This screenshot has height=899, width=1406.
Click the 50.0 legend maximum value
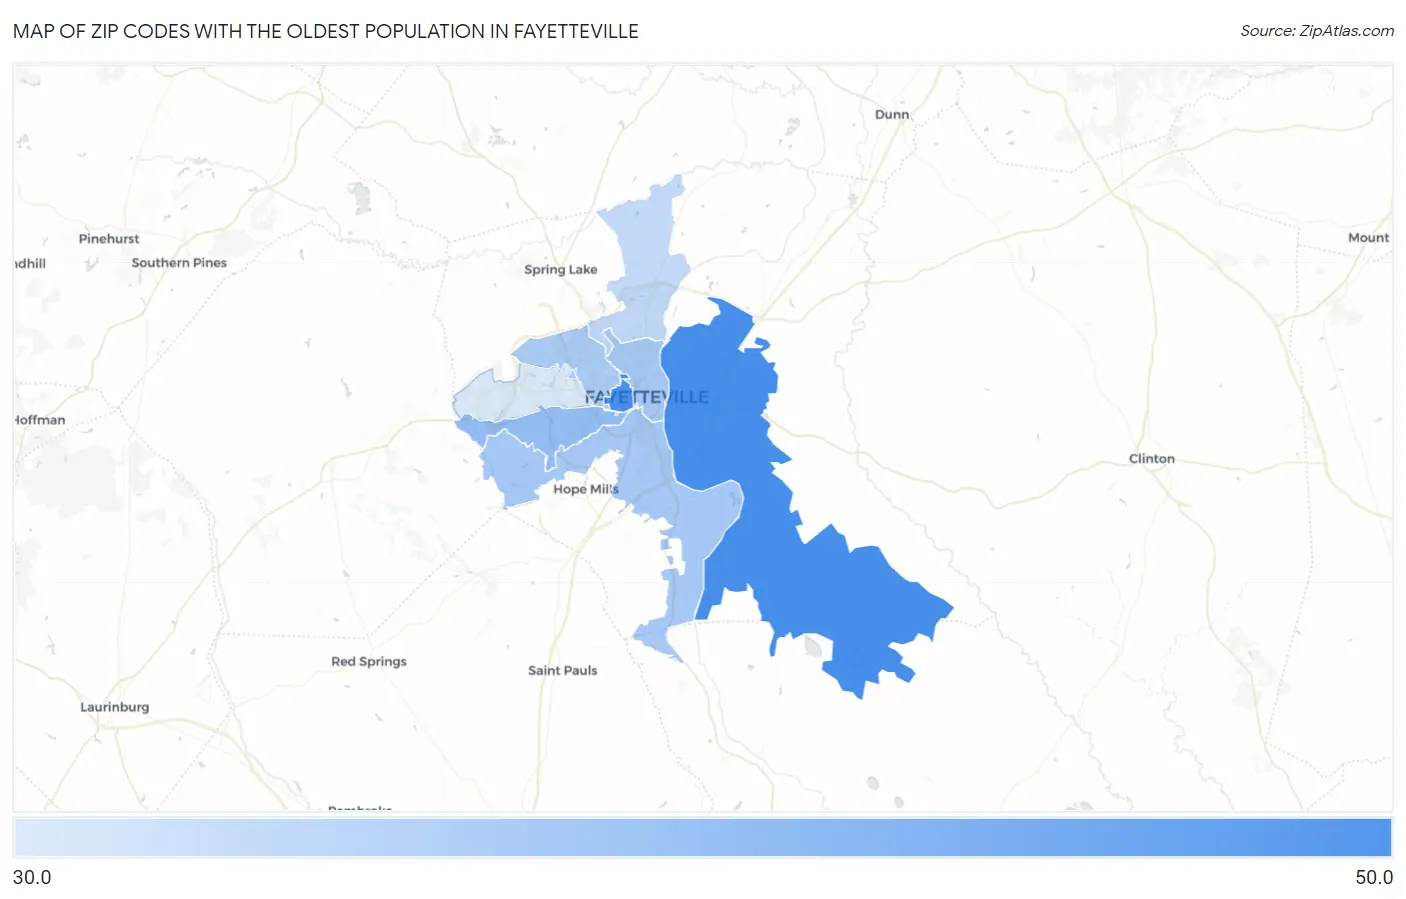[1374, 877]
